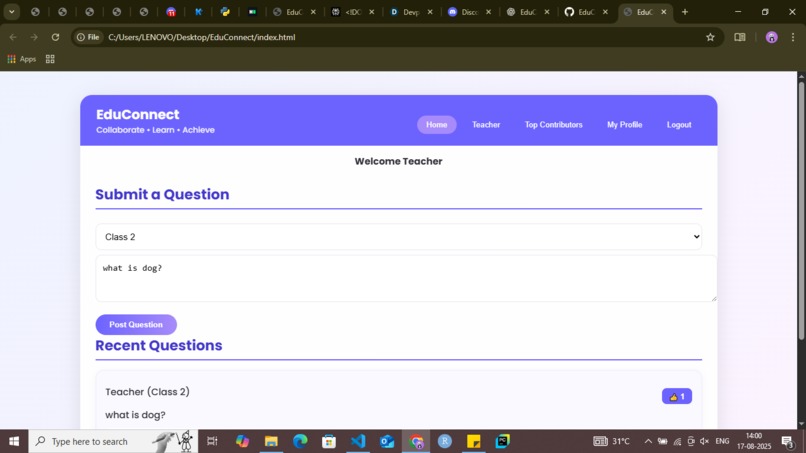Open the tab groups grid icon
The height and width of the screenshot is (453, 806).
[50, 59]
